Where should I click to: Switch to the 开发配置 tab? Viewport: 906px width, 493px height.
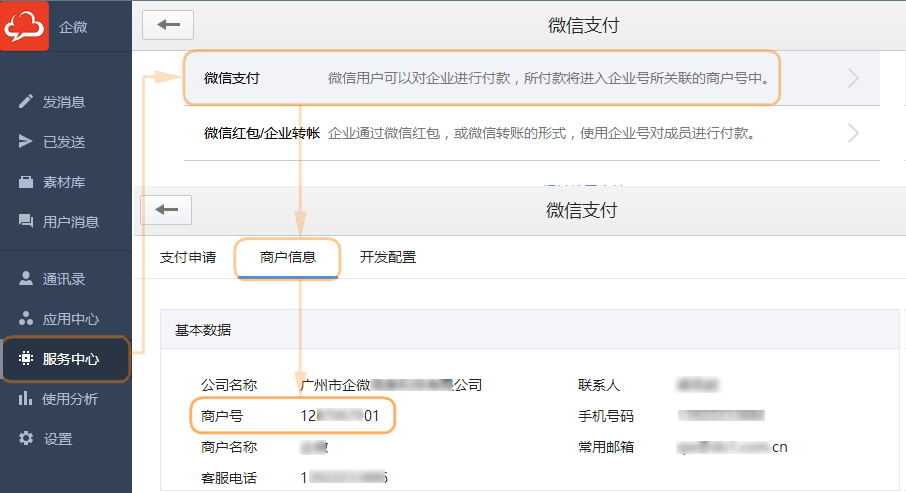click(x=388, y=257)
